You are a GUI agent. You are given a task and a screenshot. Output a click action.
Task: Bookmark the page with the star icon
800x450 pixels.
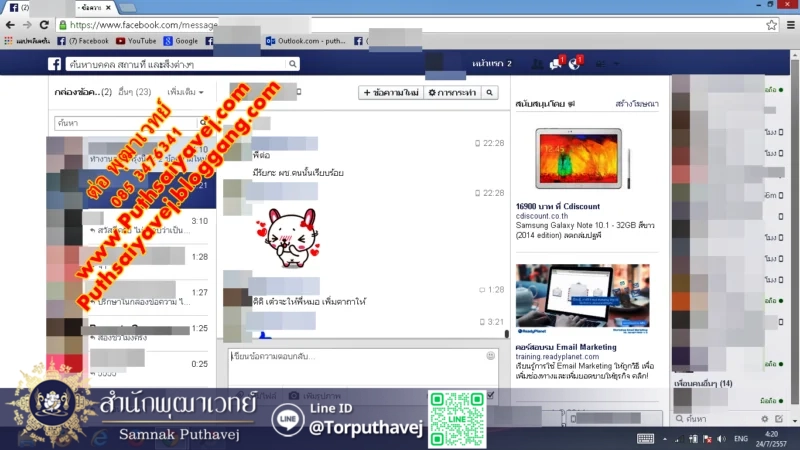(x=771, y=25)
